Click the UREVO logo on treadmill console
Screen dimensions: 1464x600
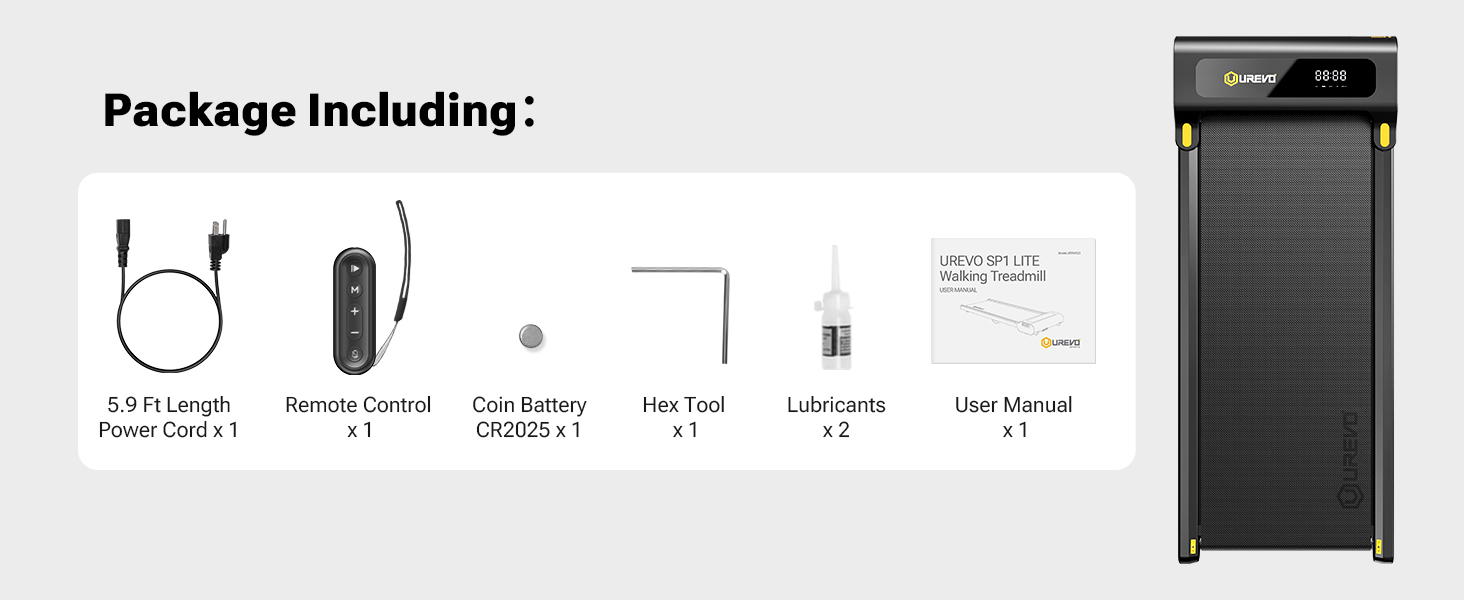(x=1250, y=78)
